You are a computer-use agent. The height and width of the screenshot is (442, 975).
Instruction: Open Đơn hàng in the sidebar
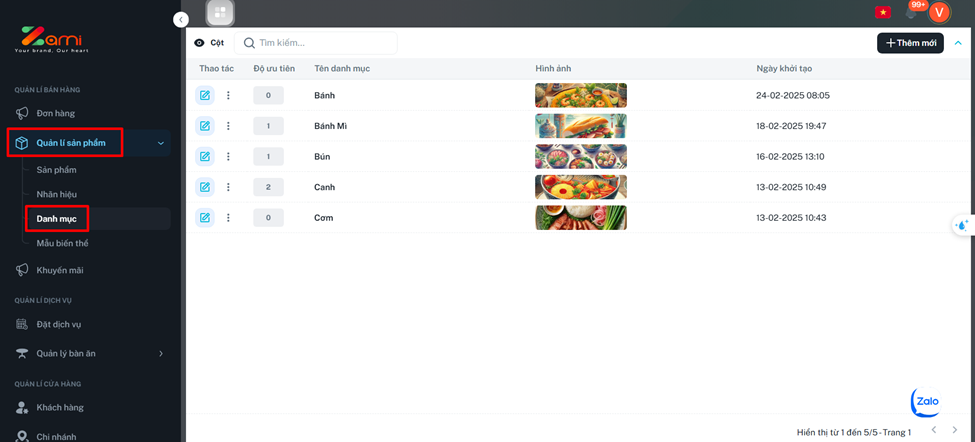click(56, 113)
